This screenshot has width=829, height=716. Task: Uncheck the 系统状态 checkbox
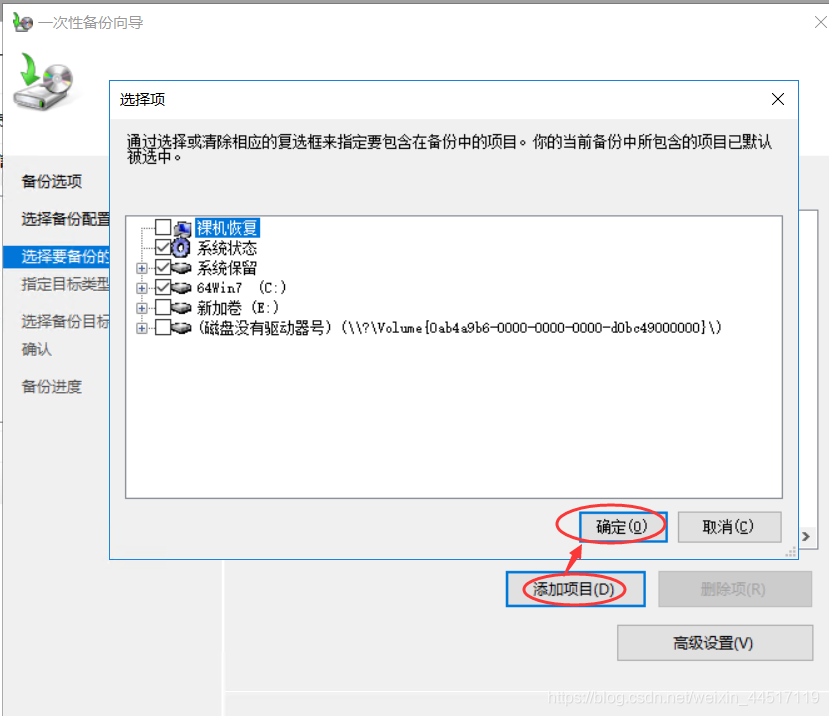pos(163,247)
